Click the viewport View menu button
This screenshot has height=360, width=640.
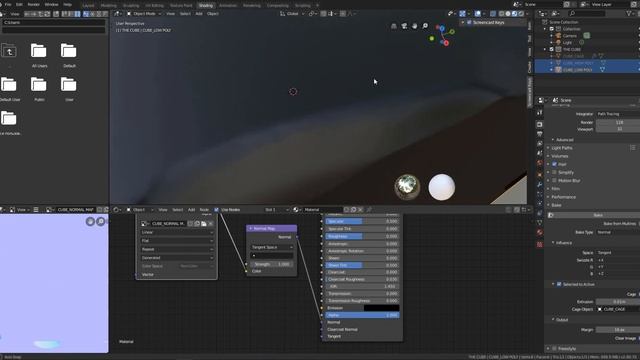pos(170,13)
